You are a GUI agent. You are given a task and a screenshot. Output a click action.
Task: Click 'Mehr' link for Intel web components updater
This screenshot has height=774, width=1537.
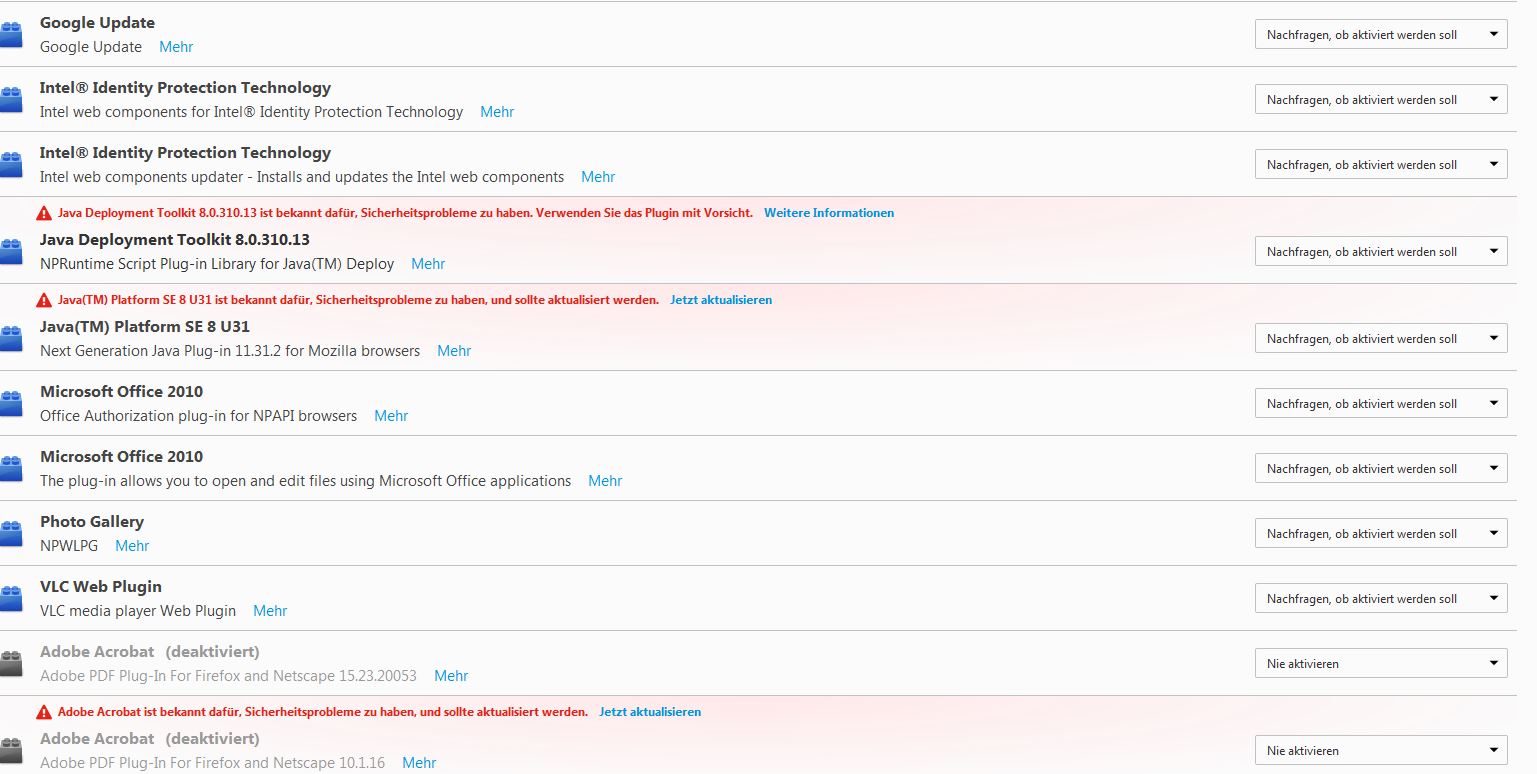[x=598, y=177]
